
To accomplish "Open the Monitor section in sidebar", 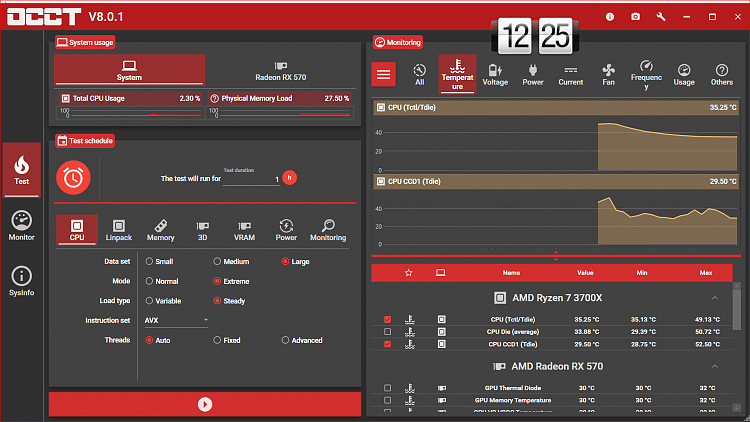I will coord(22,225).
